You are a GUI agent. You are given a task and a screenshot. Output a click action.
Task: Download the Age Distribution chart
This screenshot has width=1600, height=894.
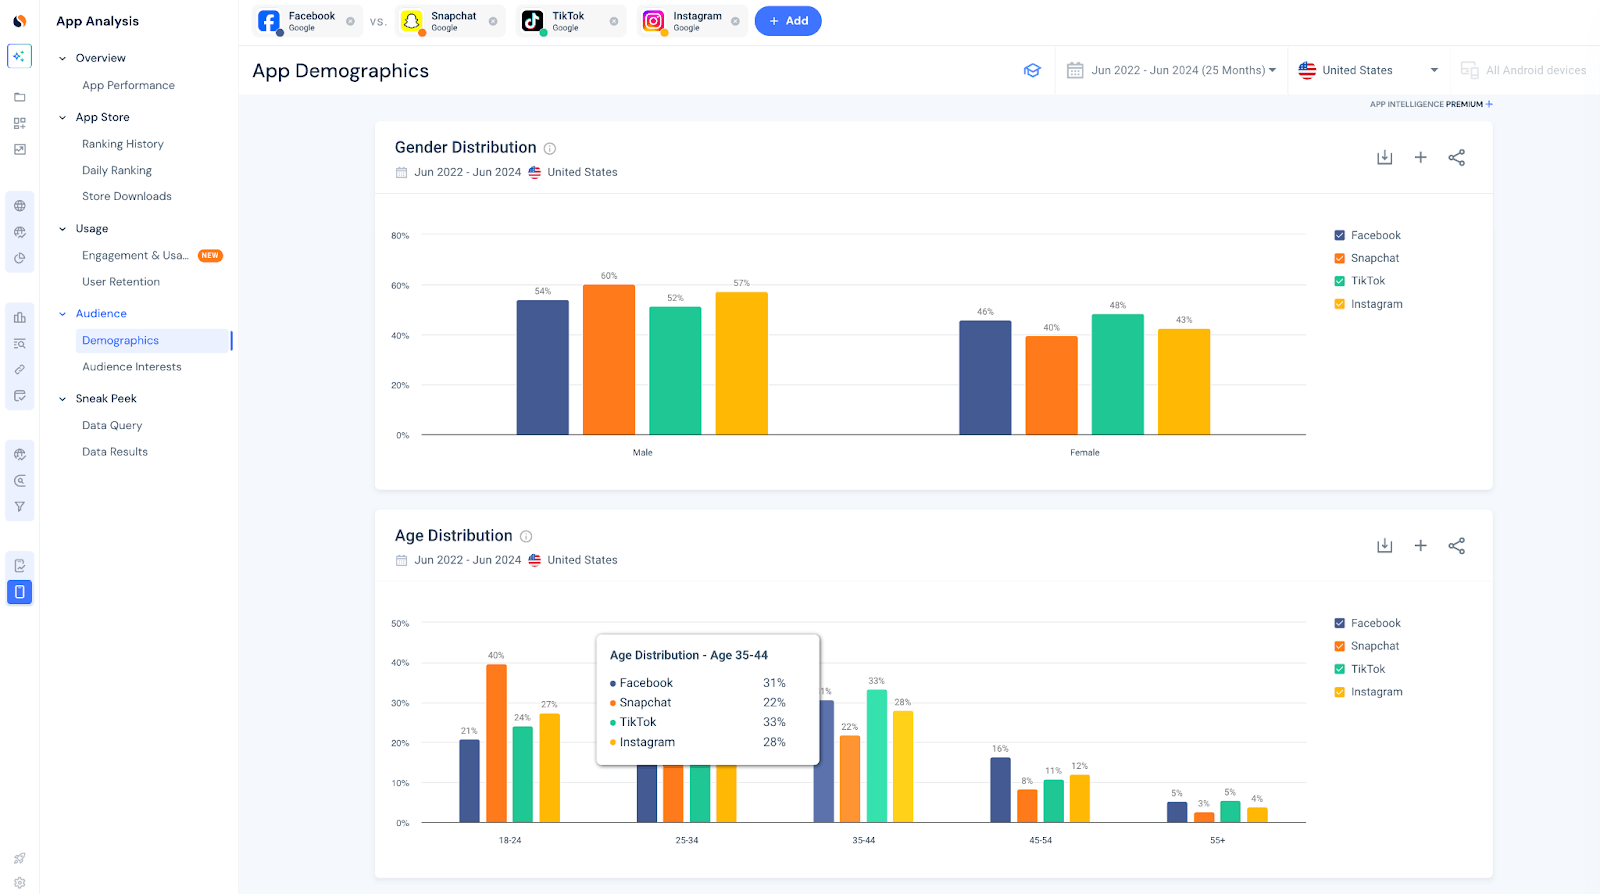[x=1384, y=546]
